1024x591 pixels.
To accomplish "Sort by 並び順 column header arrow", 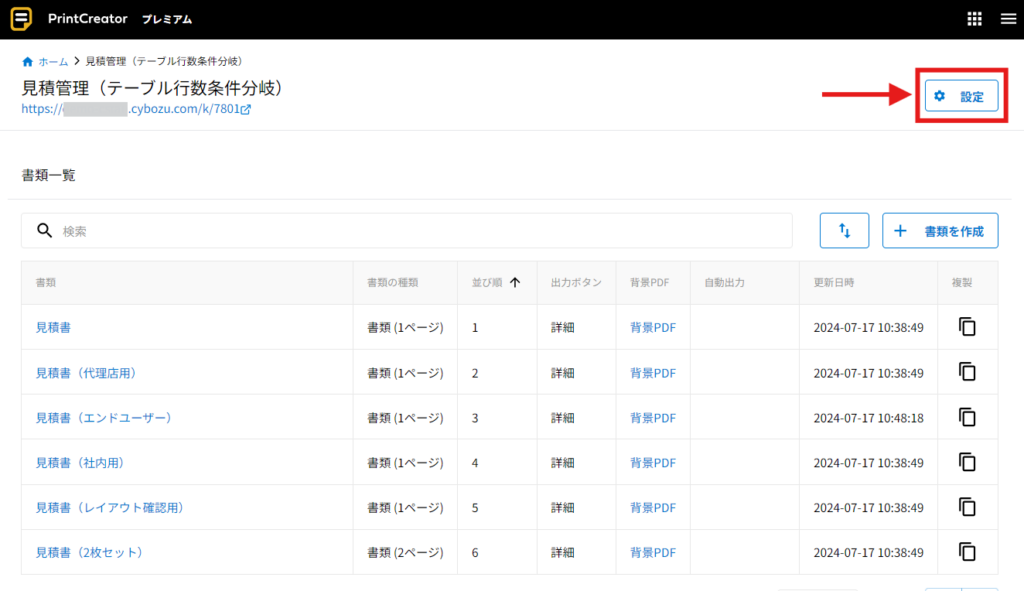I will (x=515, y=283).
